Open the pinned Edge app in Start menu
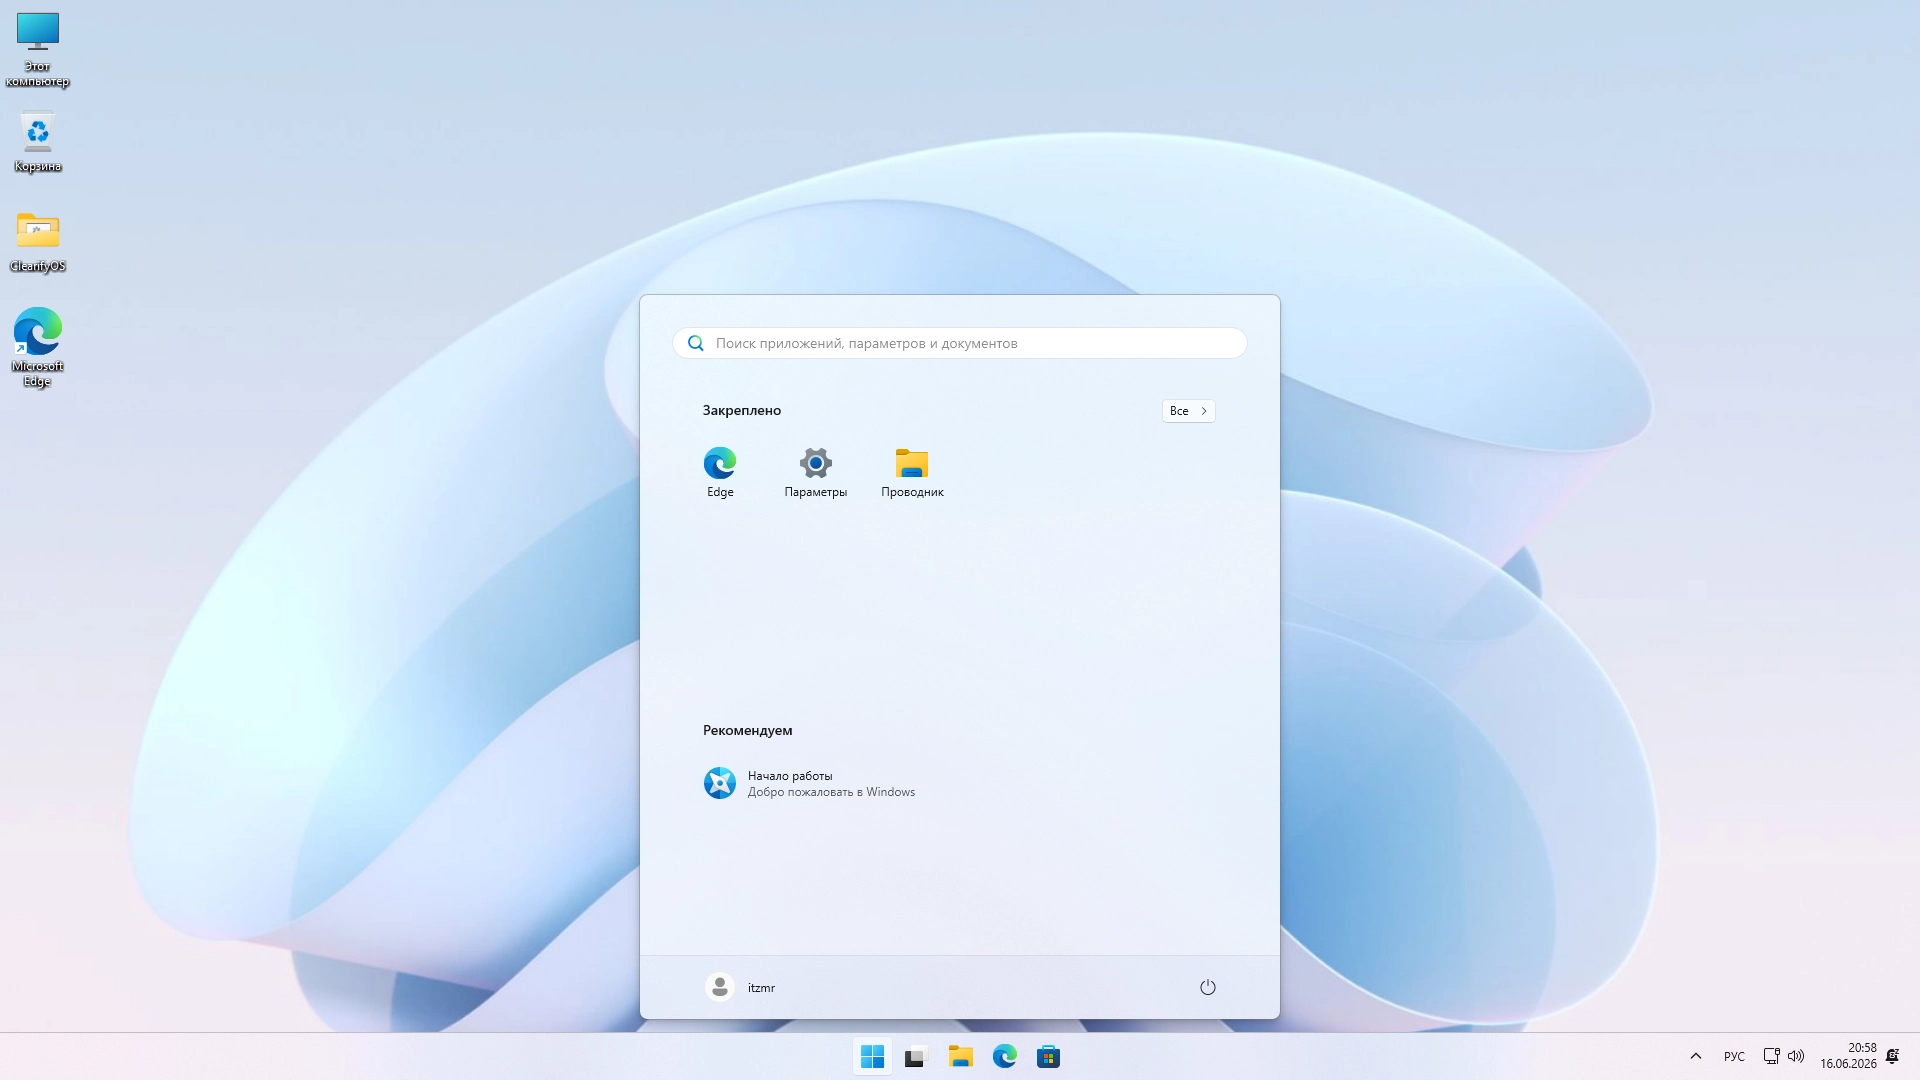The image size is (1920, 1080). 720,472
